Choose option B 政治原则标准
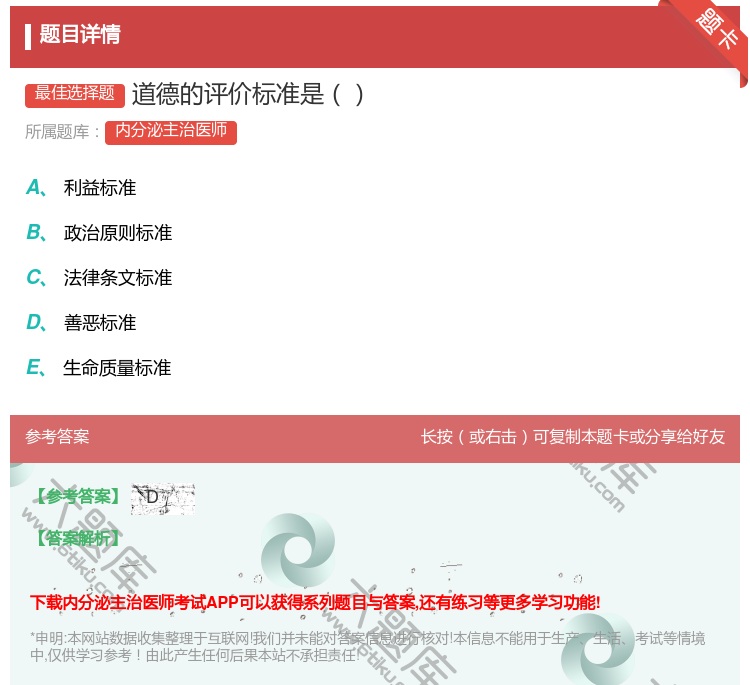The height and width of the screenshot is (685, 750). point(117,233)
